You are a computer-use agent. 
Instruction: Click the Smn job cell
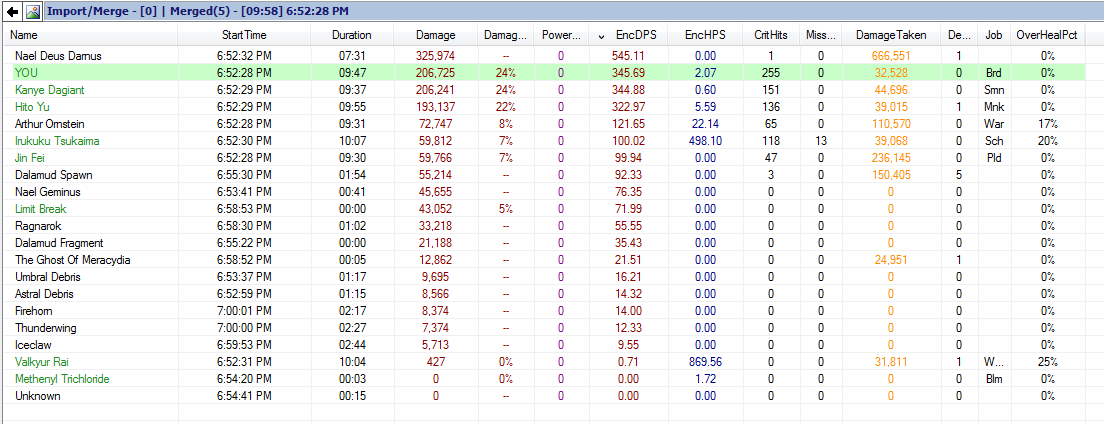click(x=993, y=89)
